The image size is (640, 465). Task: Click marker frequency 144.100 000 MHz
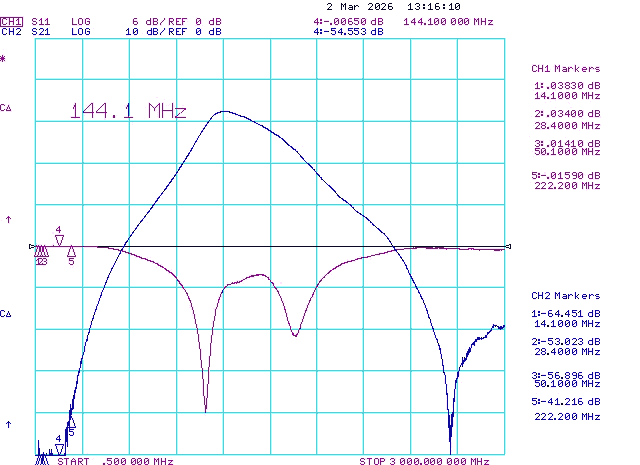(x=448, y=22)
